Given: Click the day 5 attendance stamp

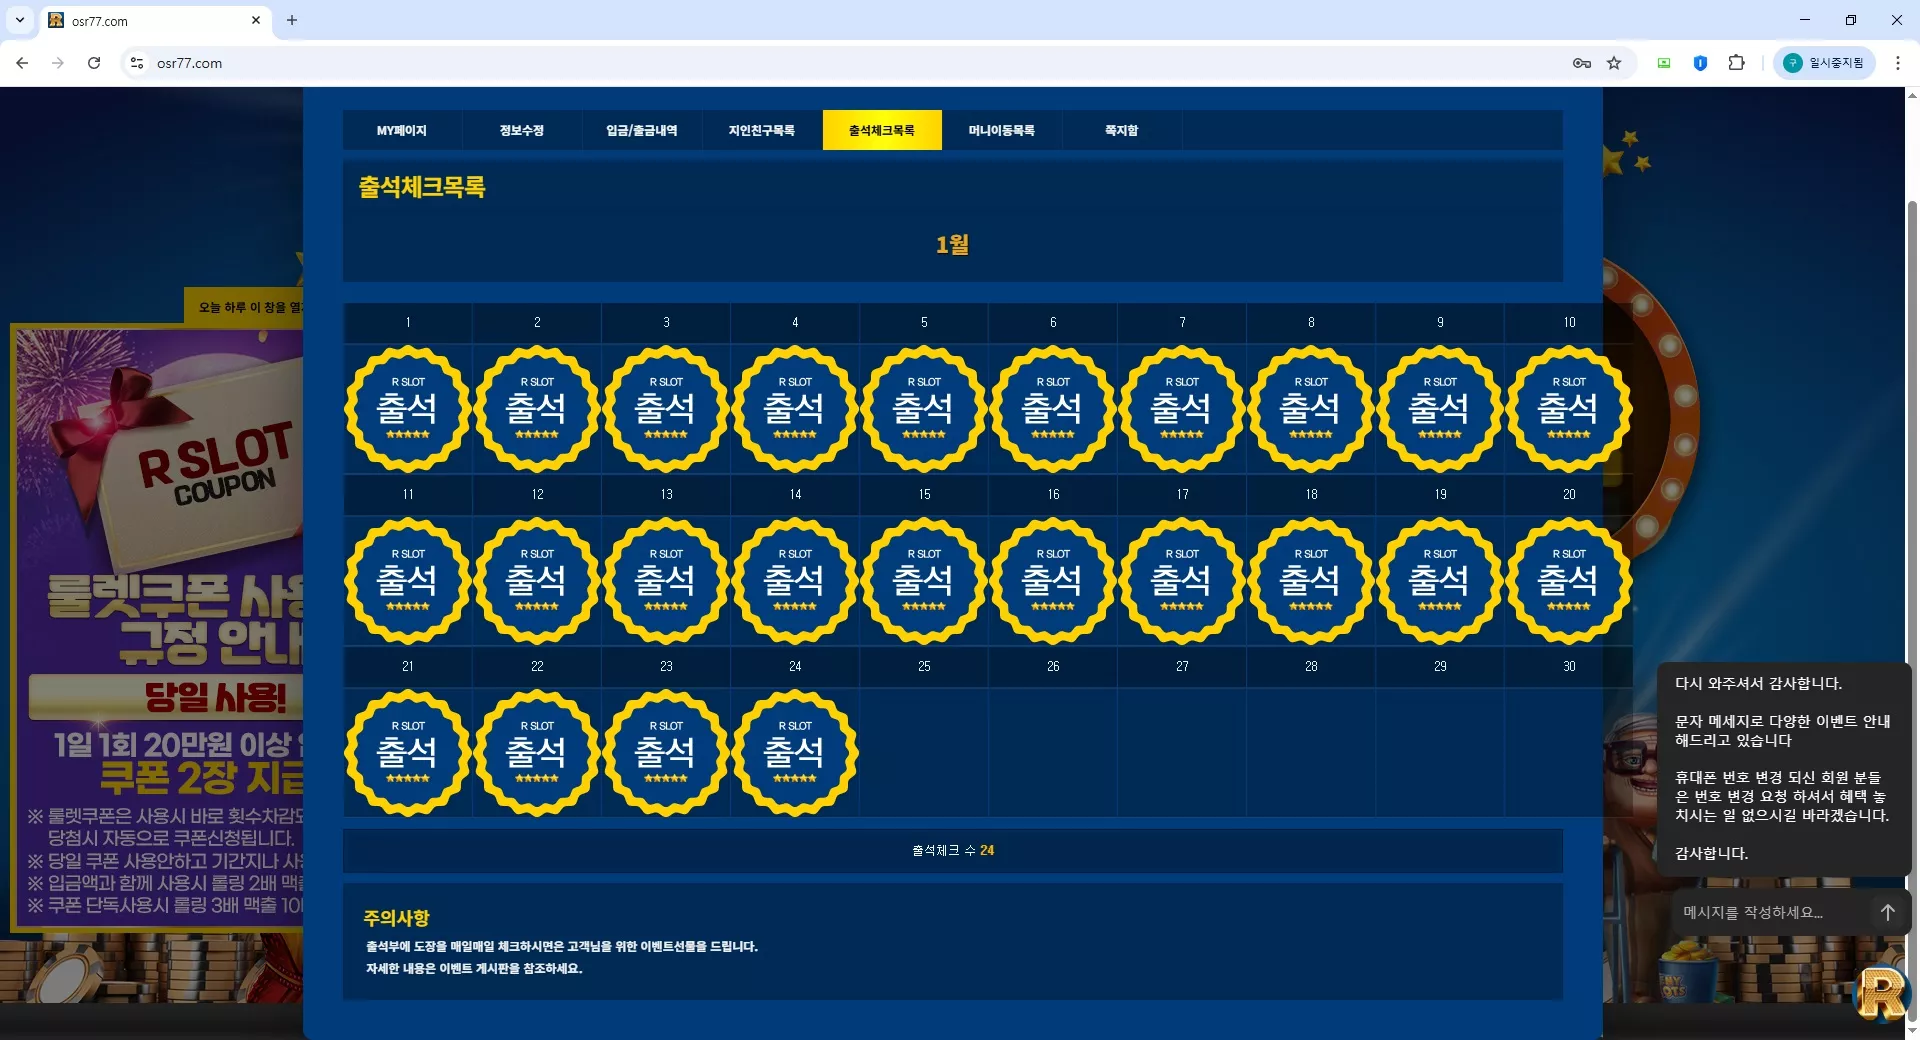Looking at the screenshot, I should [924, 408].
